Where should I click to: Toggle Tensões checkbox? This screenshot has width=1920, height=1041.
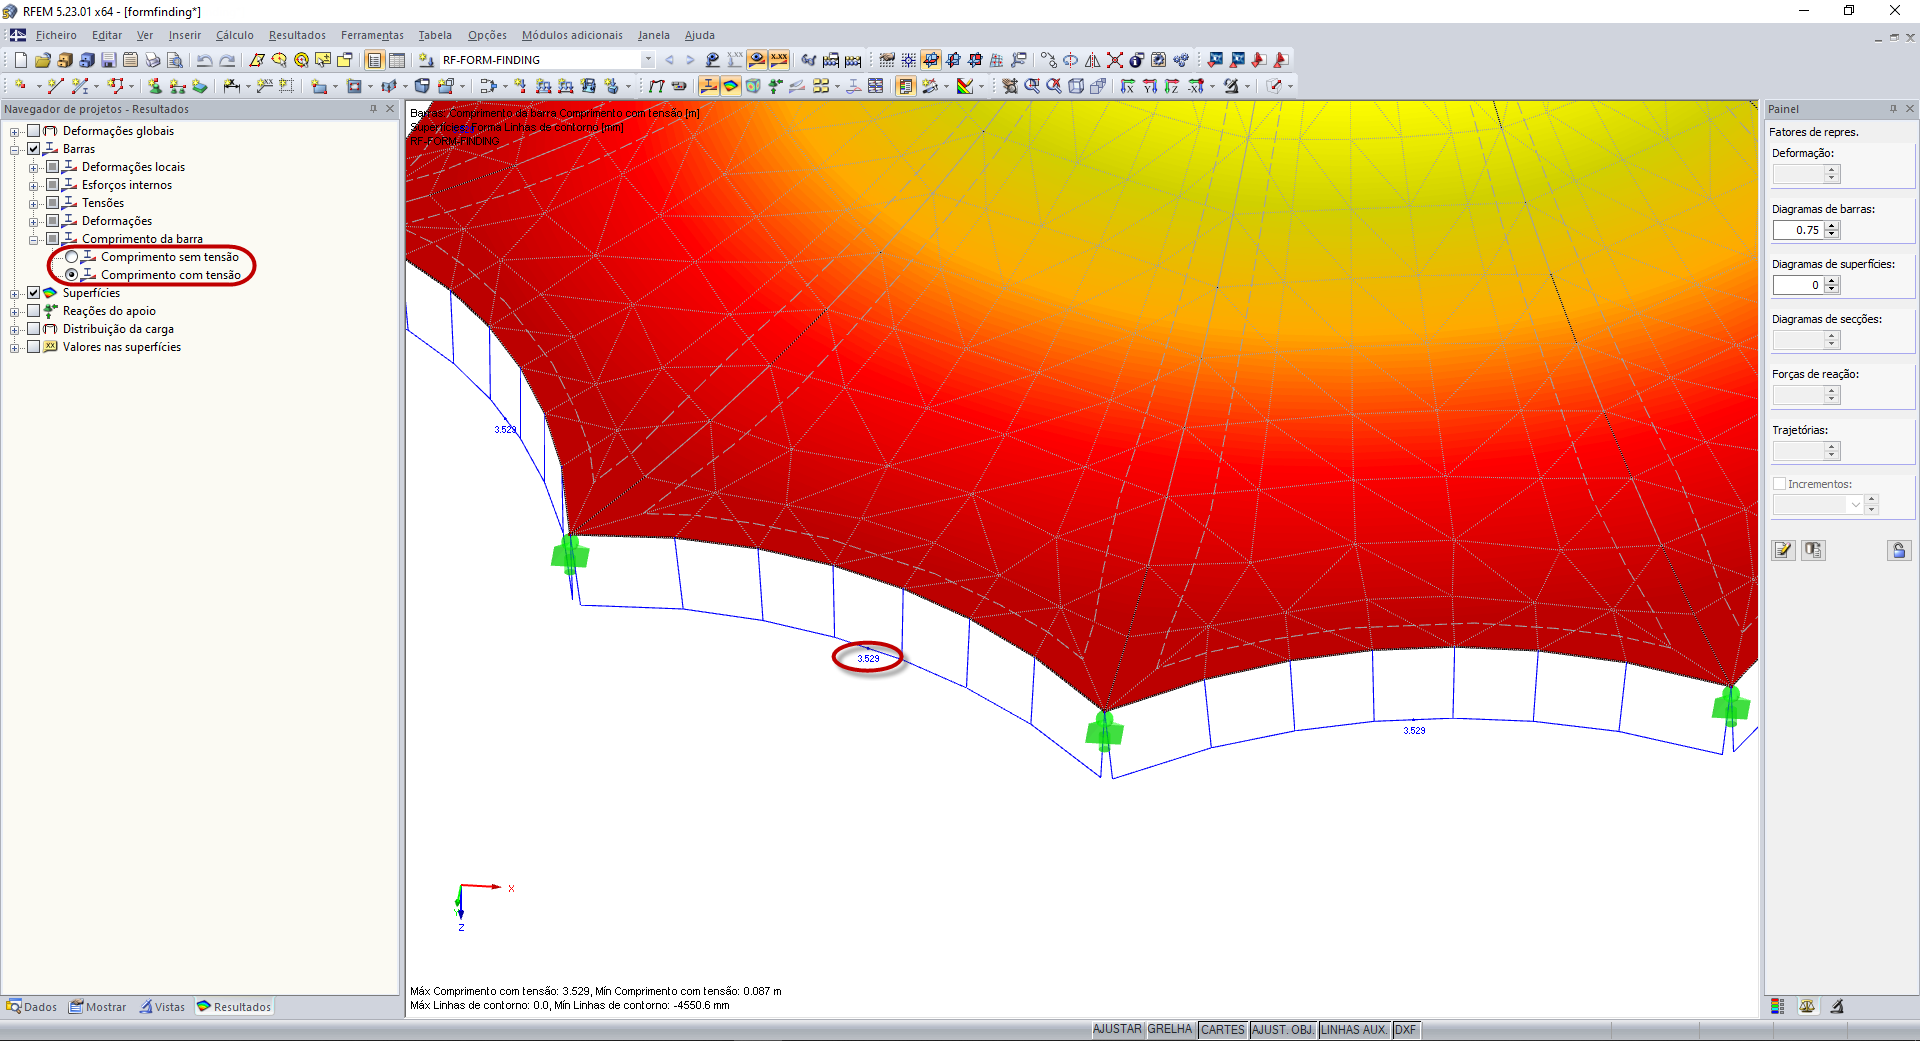(52, 203)
